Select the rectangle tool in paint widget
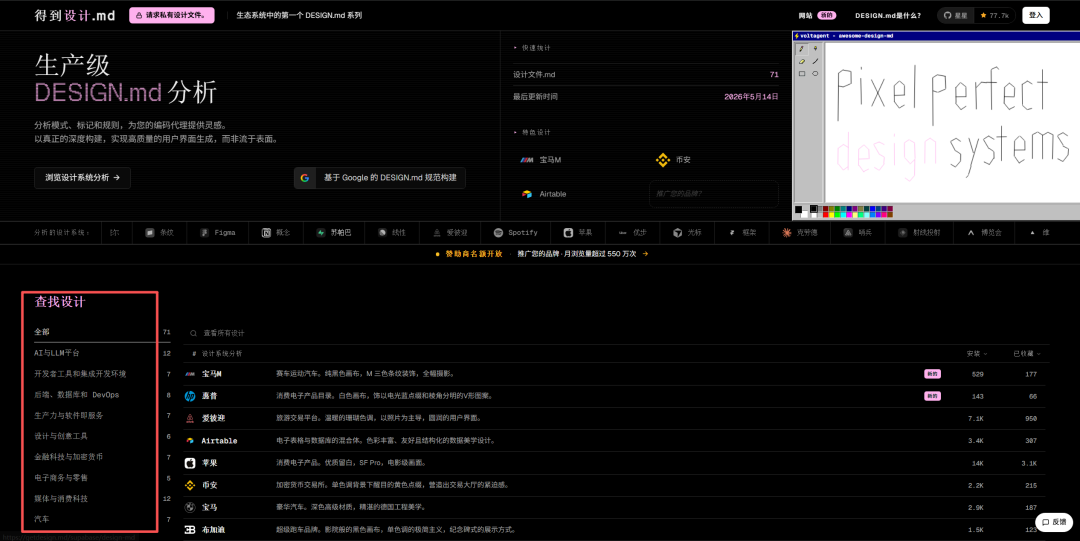The image size is (1080, 541). pyautogui.click(x=802, y=74)
